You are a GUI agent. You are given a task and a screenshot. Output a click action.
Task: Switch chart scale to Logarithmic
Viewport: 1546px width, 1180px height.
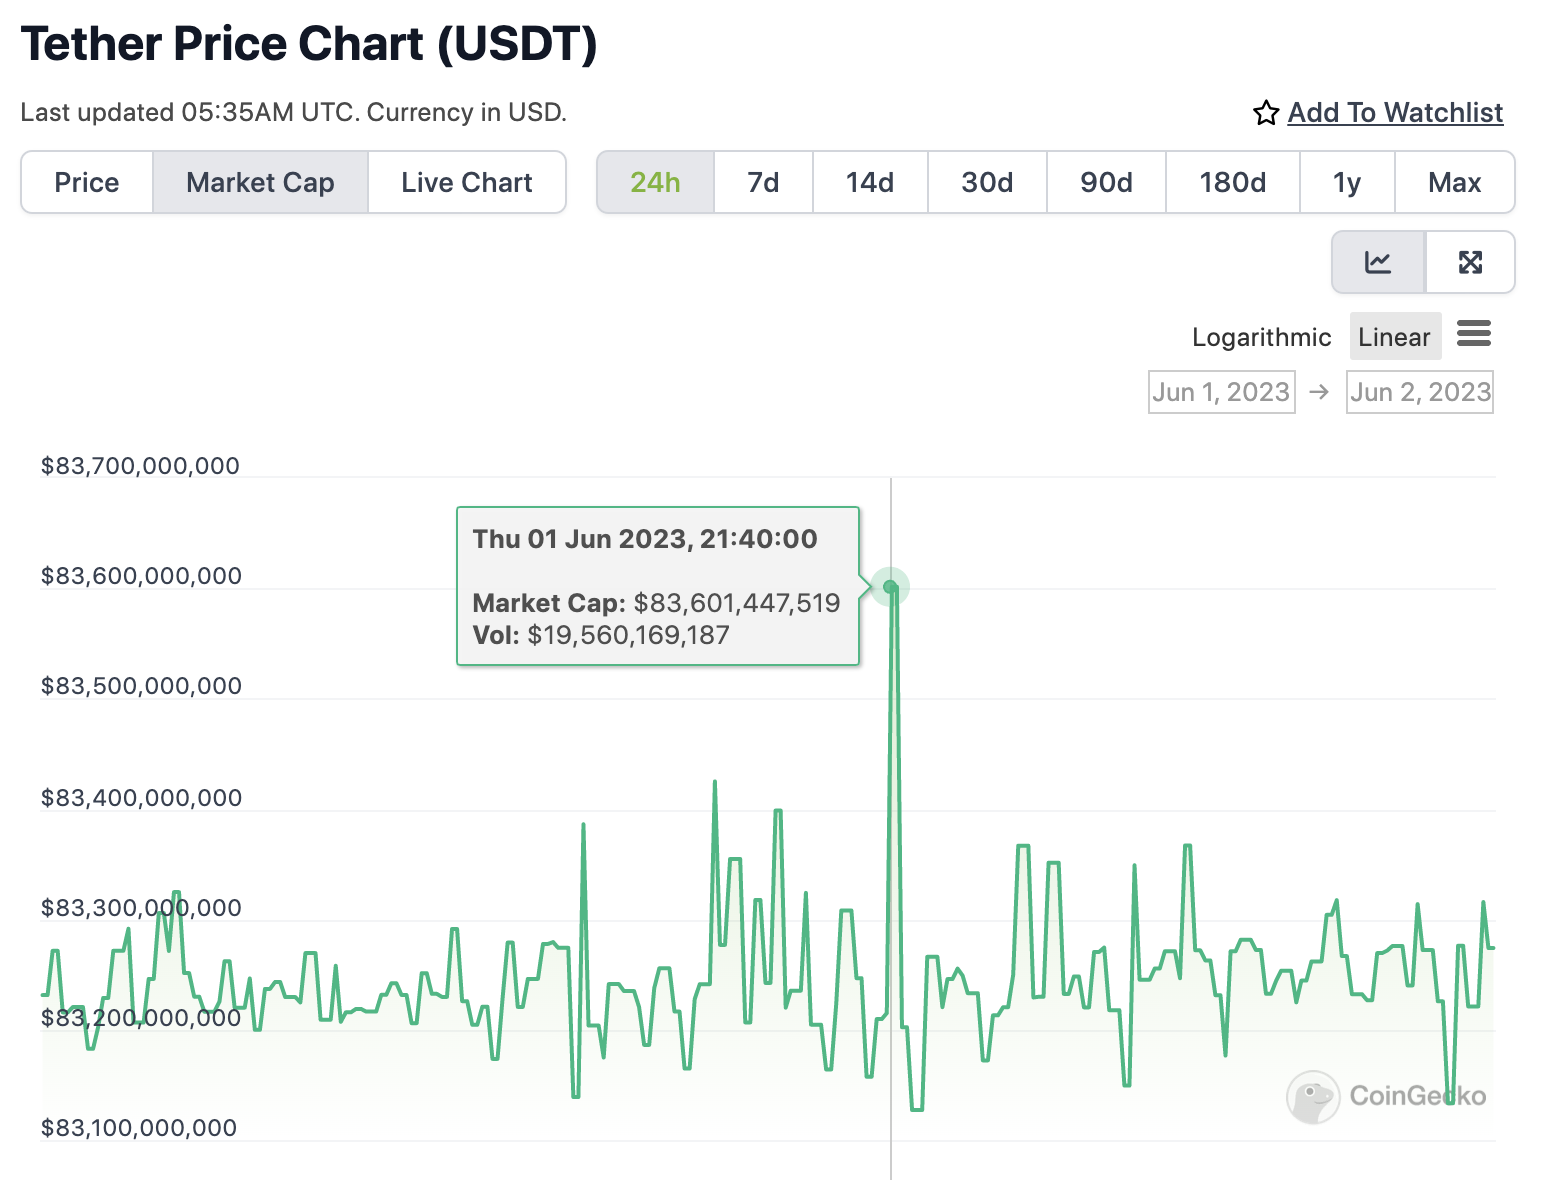click(1261, 337)
